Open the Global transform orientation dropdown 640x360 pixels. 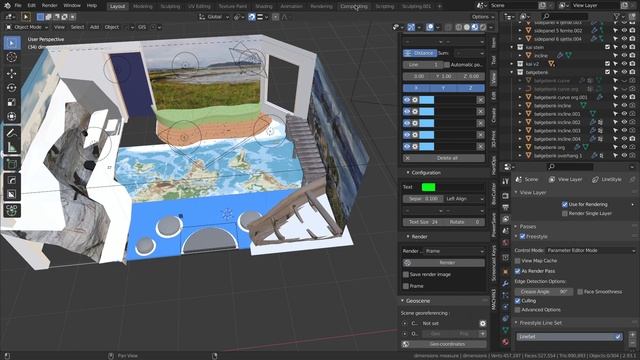click(x=214, y=17)
